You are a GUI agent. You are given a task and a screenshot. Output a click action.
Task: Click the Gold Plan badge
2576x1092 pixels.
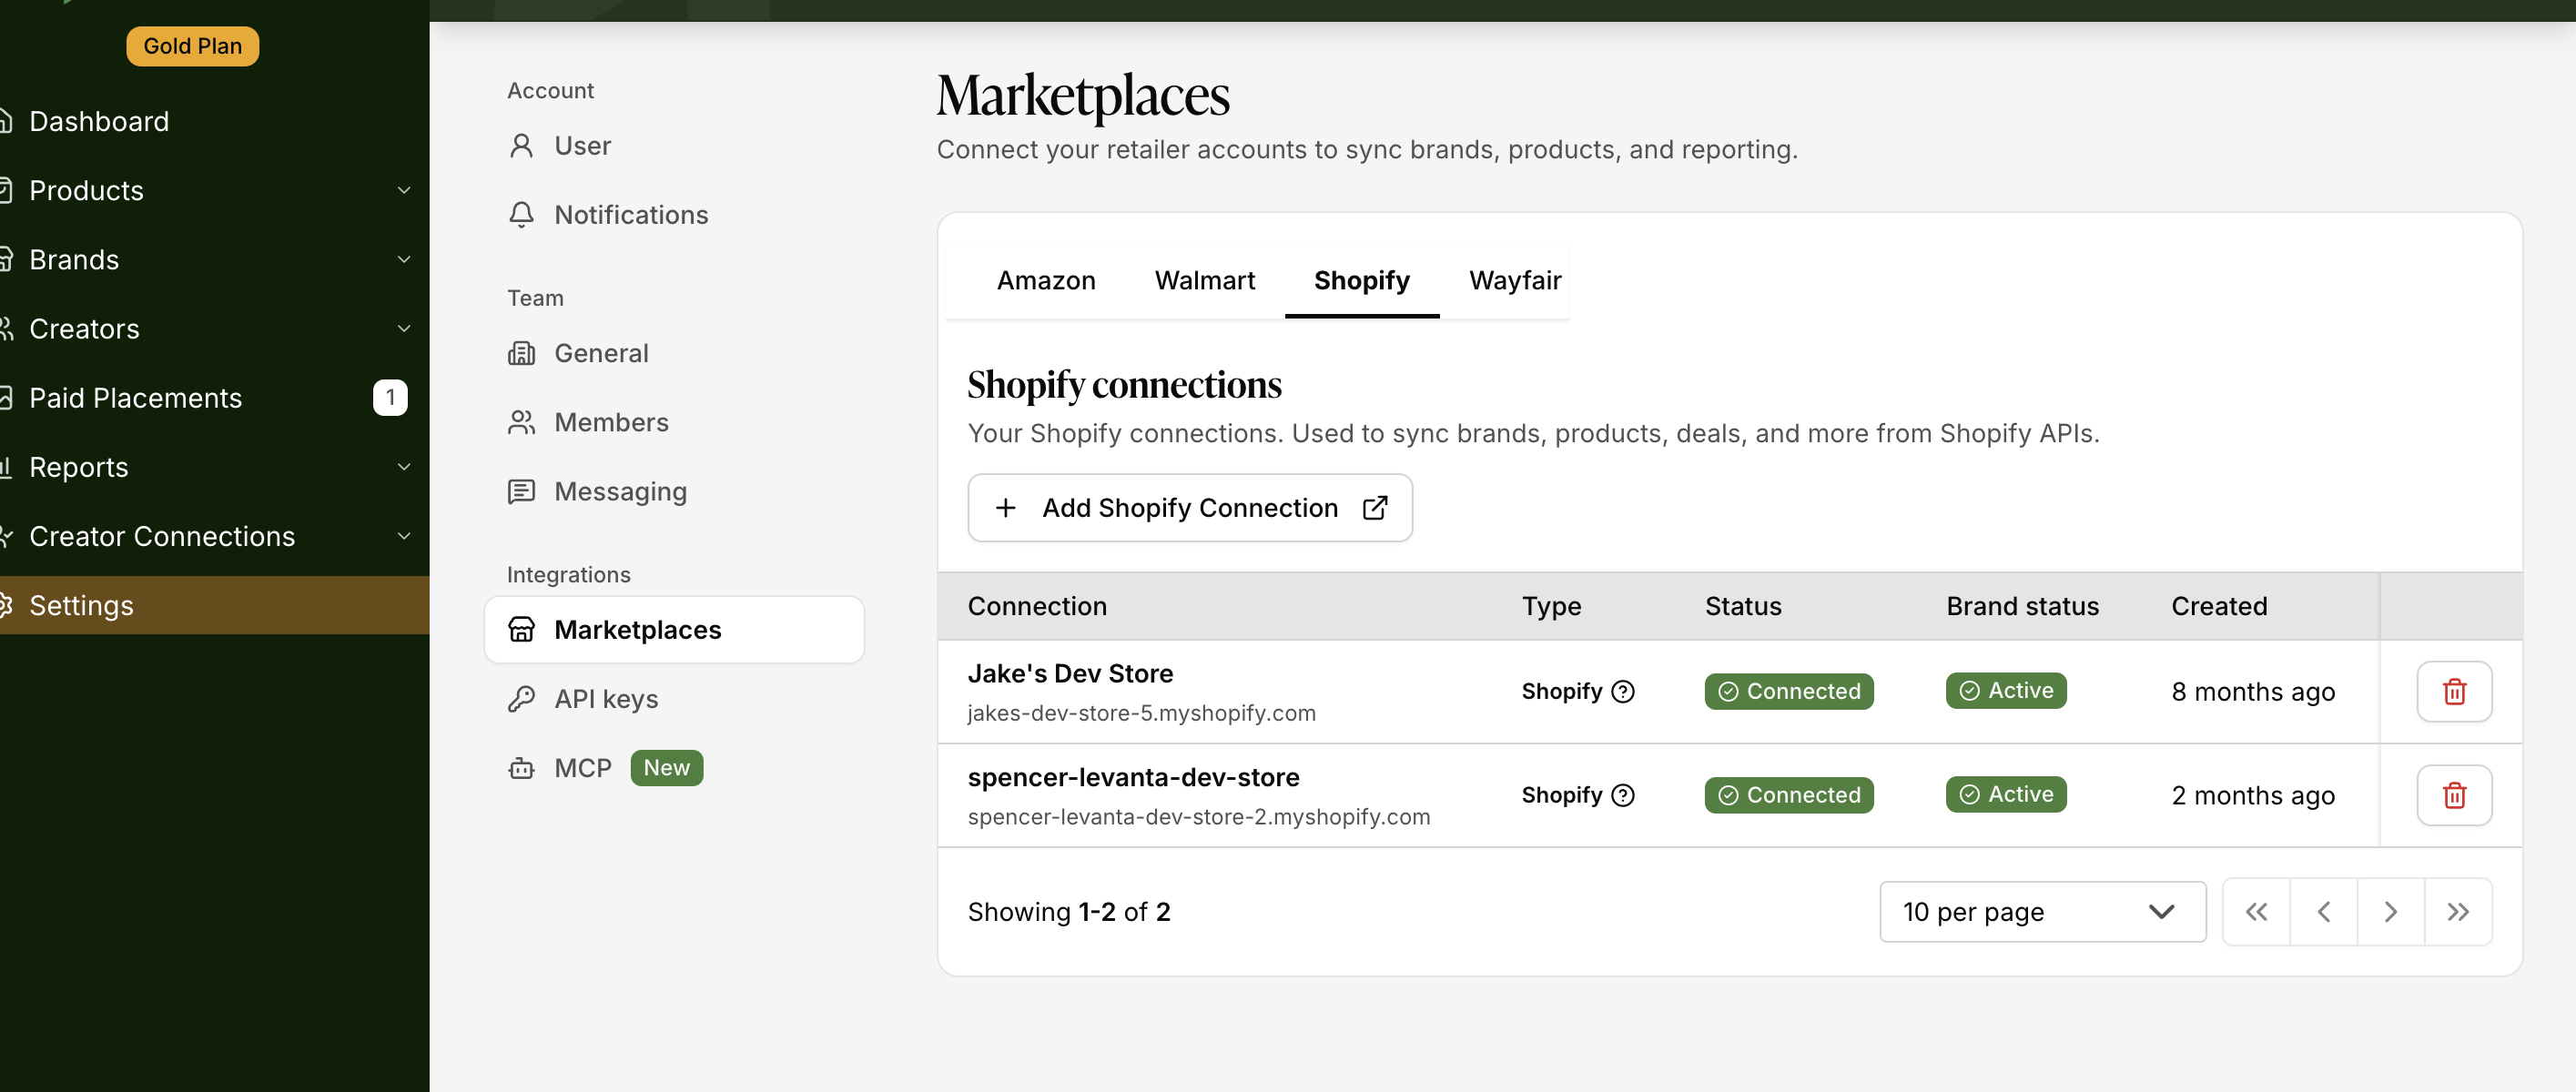coord(192,46)
